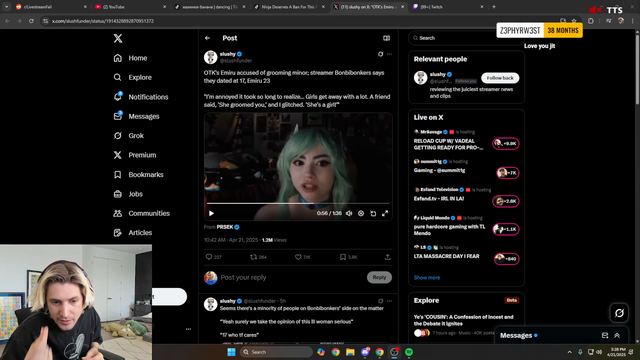The height and width of the screenshot is (360, 640).
Task: Open Explore in sidebar
Action: tap(132, 77)
